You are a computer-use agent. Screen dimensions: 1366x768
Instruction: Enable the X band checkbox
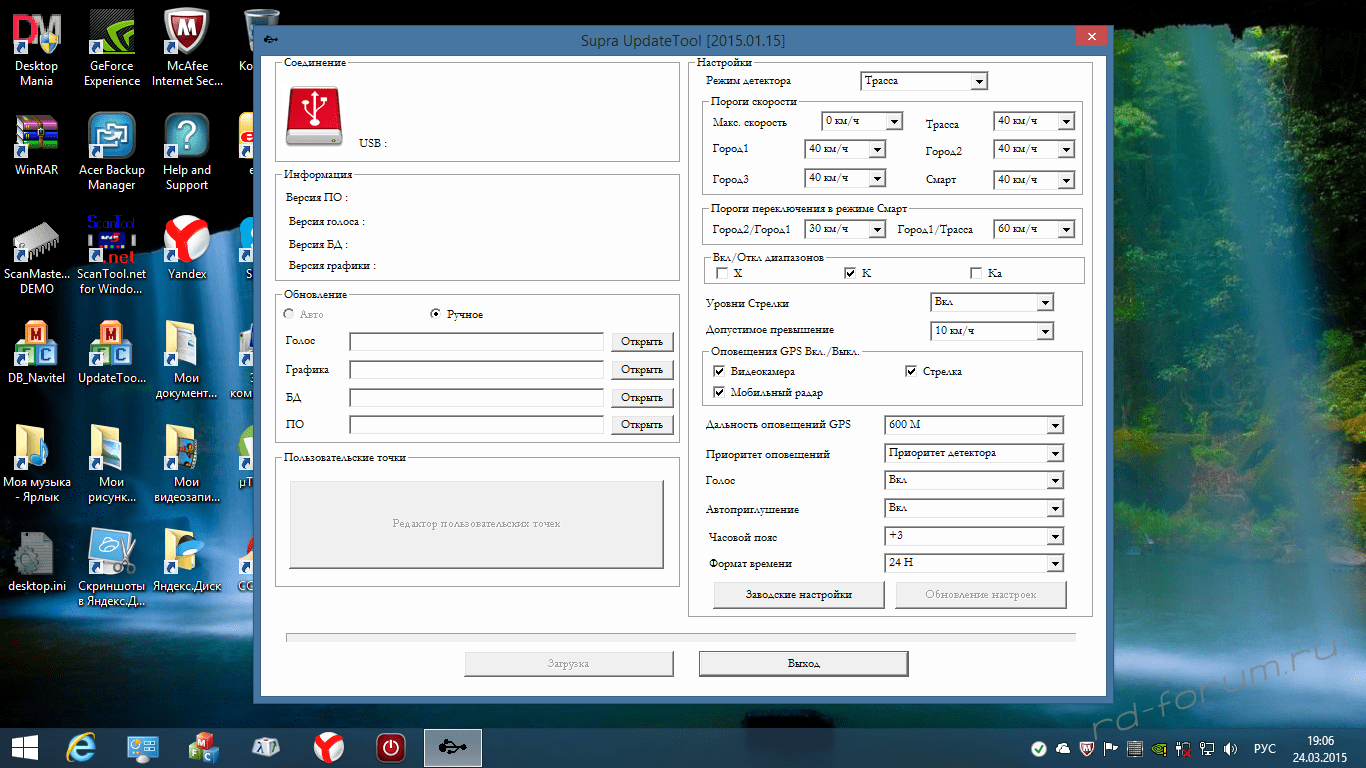pos(722,273)
